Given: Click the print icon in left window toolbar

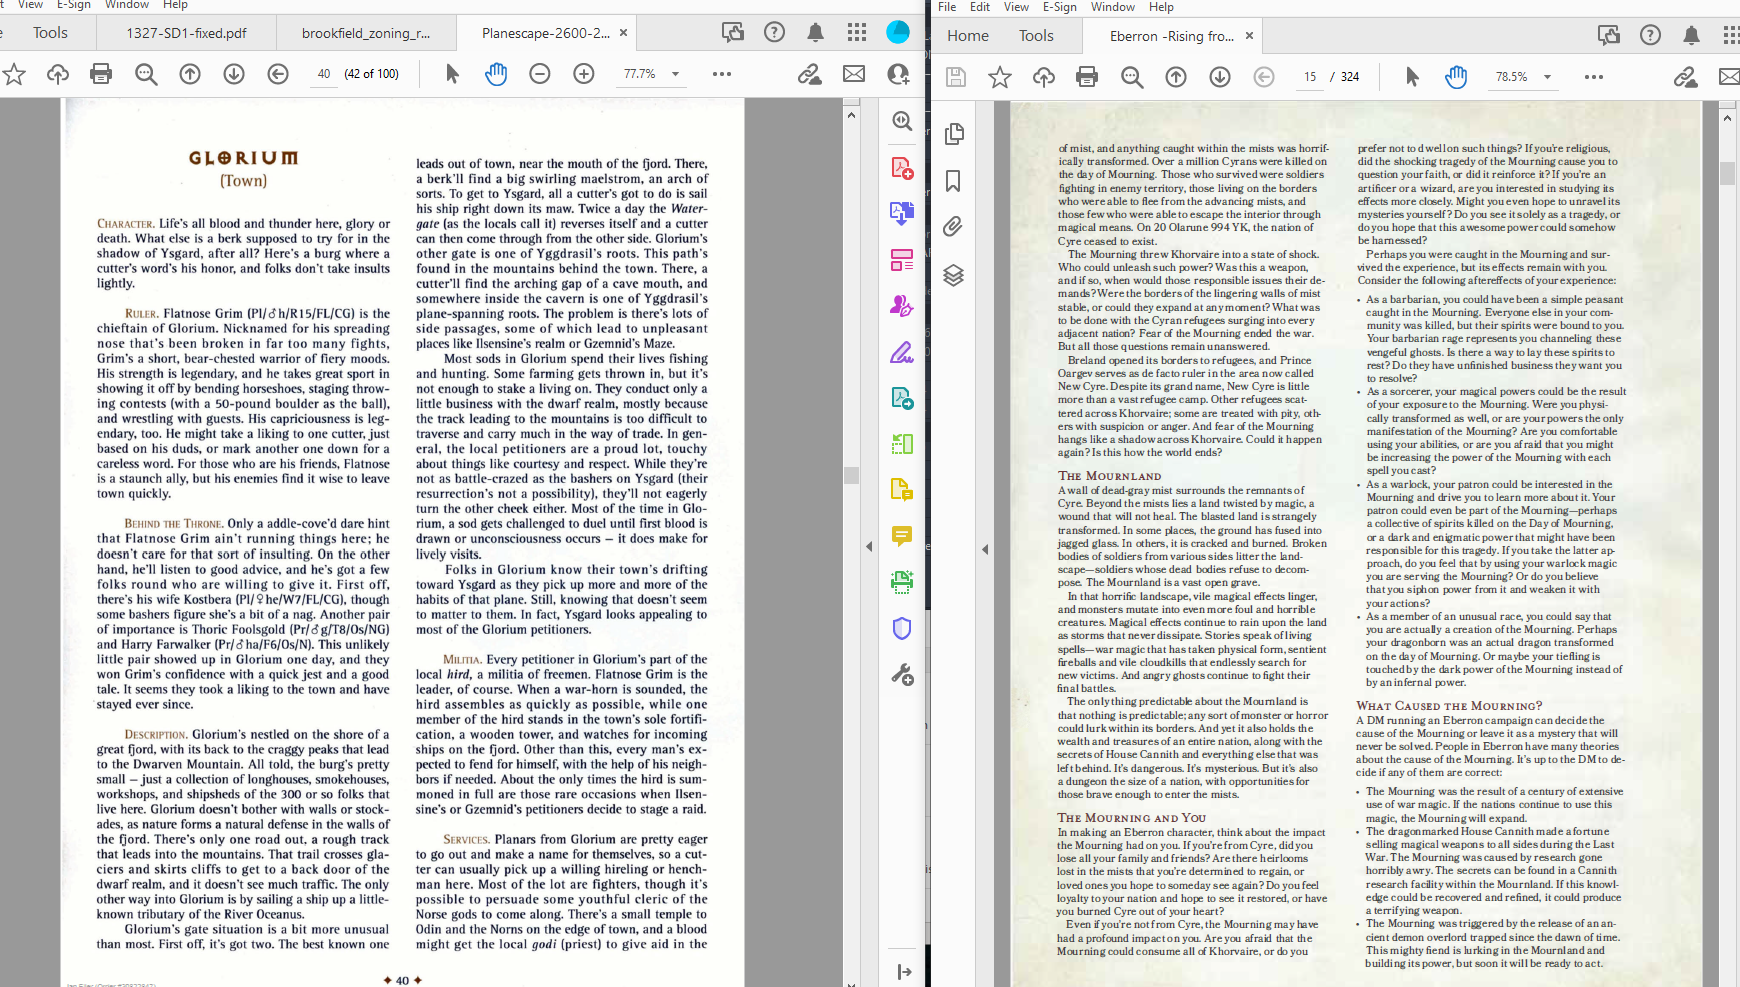Looking at the screenshot, I should pyautogui.click(x=101, y=74).
